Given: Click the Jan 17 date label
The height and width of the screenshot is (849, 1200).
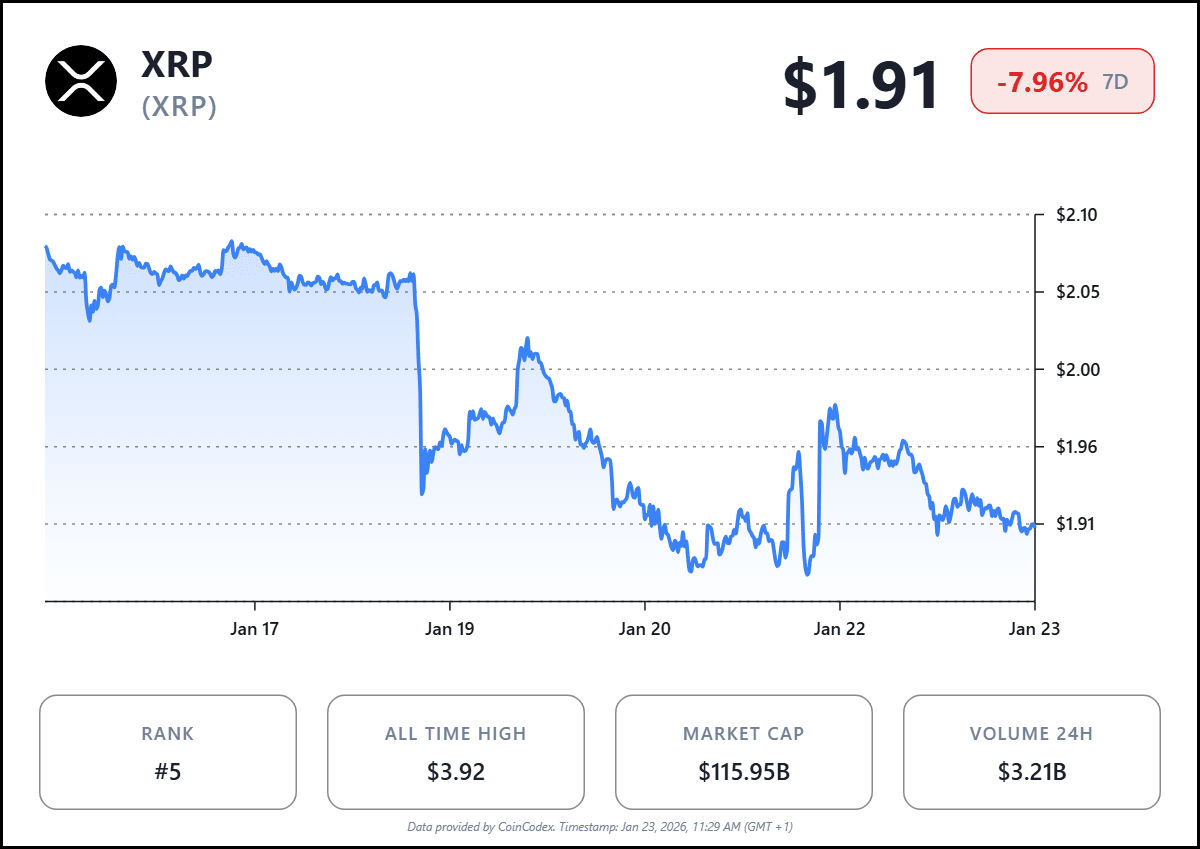Looking at the screenshot, I should pos(255,629).
